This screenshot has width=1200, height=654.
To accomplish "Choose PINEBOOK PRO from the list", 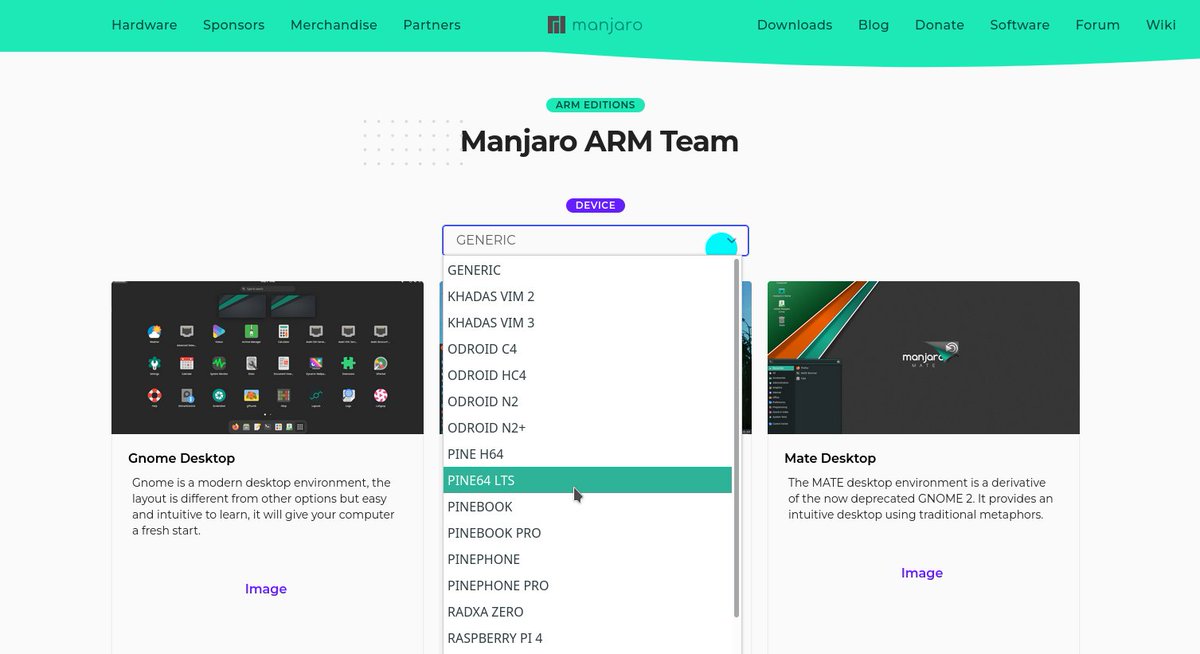I will (588, 532).
